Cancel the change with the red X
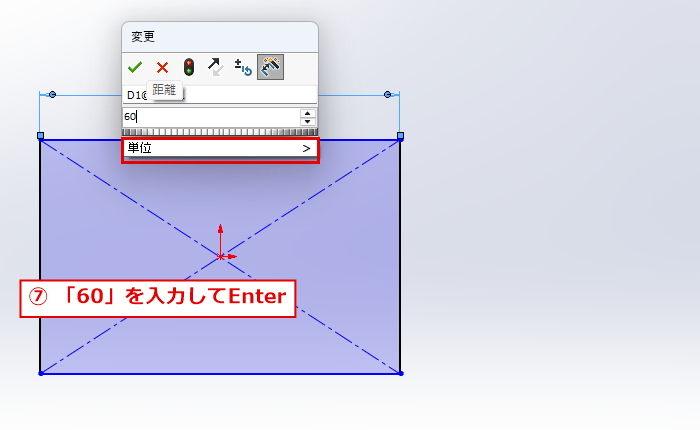This screenshot has width=700, height=430. (x=162, y=68)
